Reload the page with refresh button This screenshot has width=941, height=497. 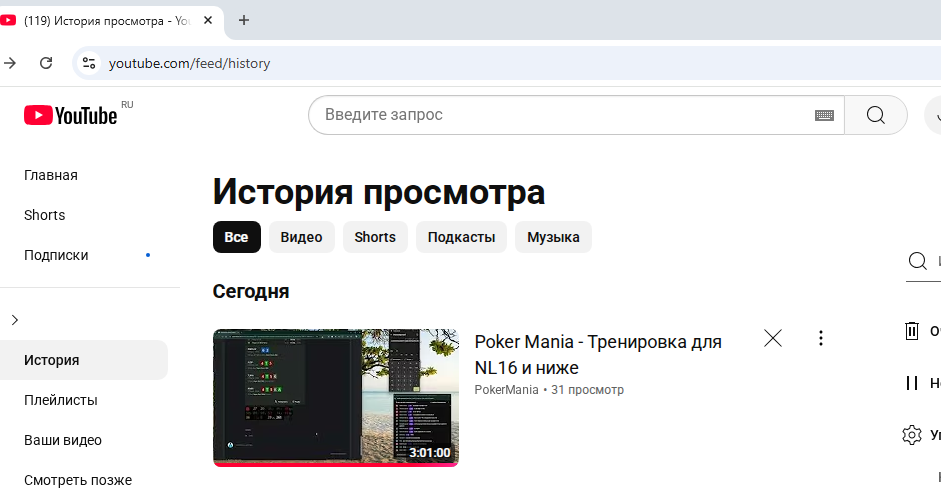(46, 63)
